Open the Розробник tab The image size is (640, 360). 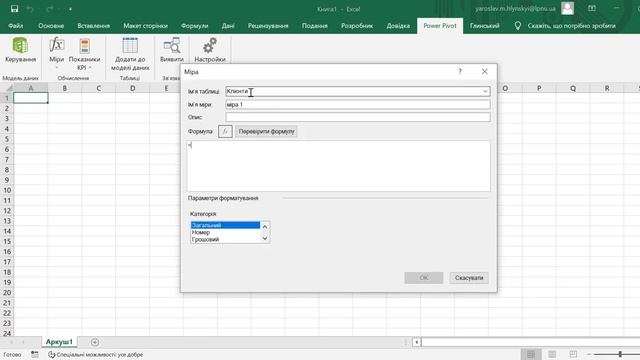pyautogui.click(x=357, y=26)
